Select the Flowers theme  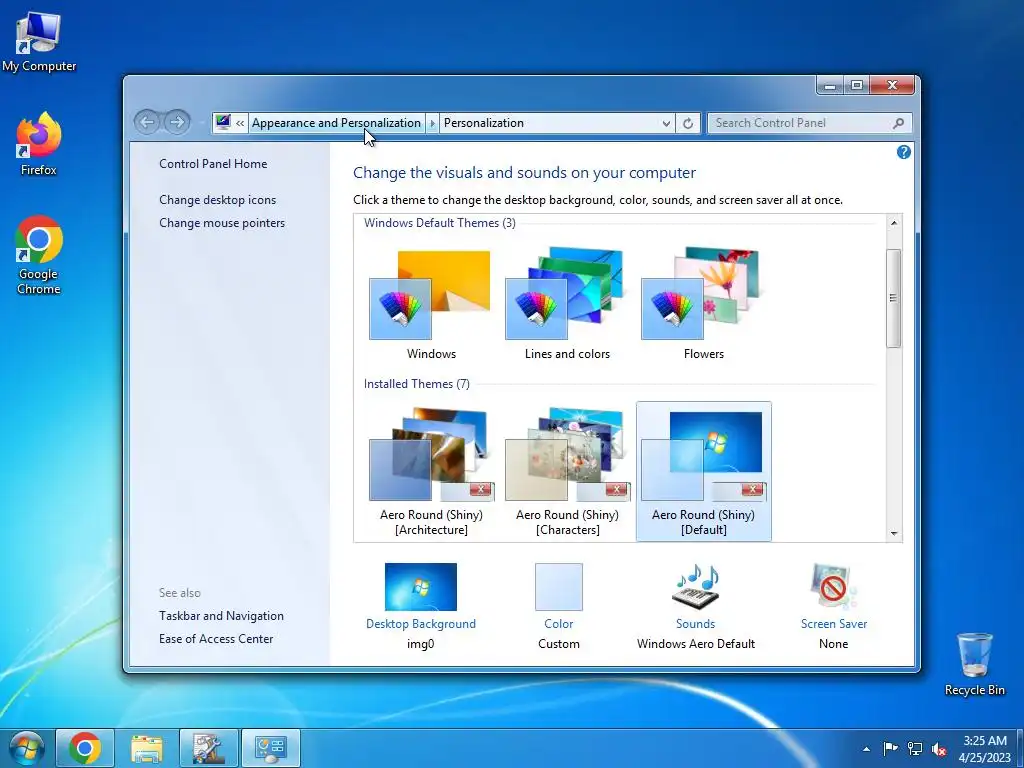703,304
